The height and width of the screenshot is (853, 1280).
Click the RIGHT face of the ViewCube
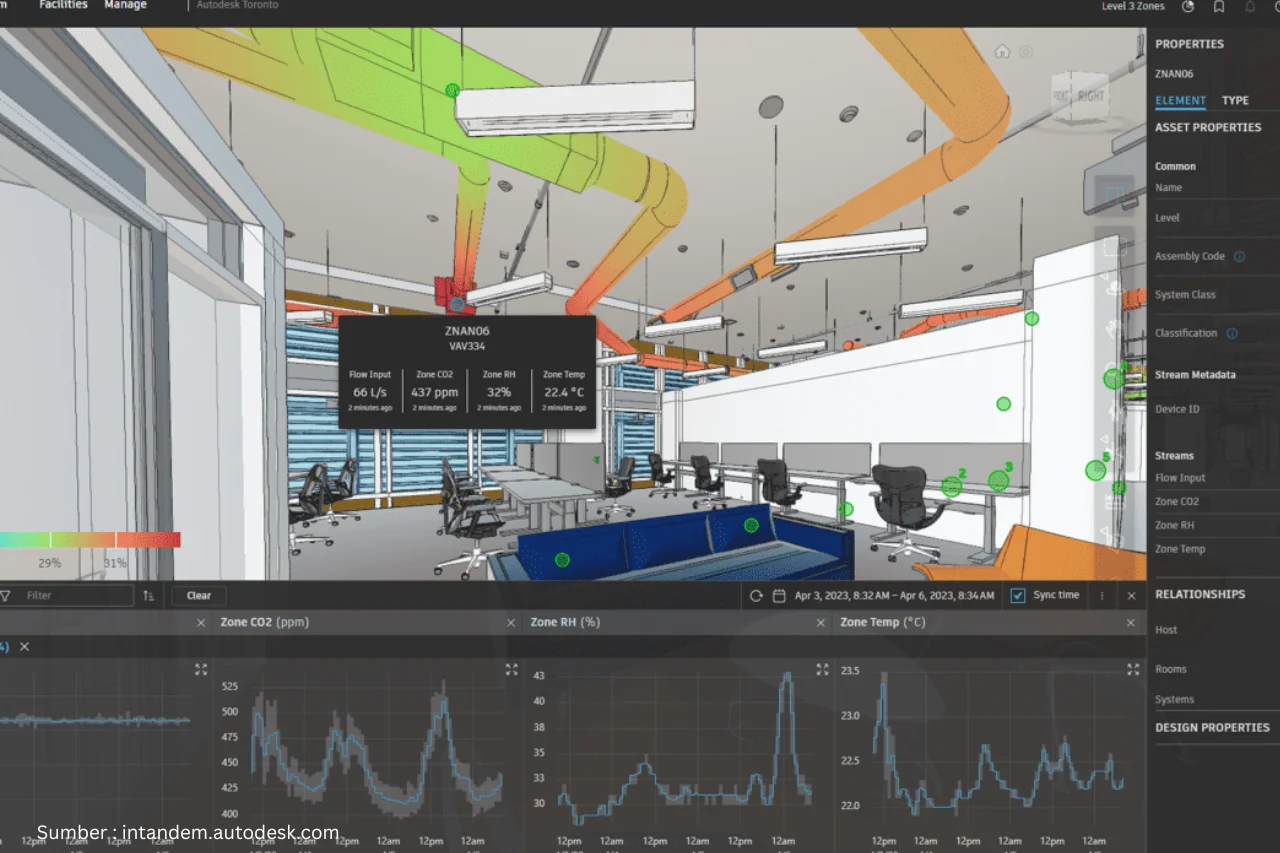pos(1093,94)
